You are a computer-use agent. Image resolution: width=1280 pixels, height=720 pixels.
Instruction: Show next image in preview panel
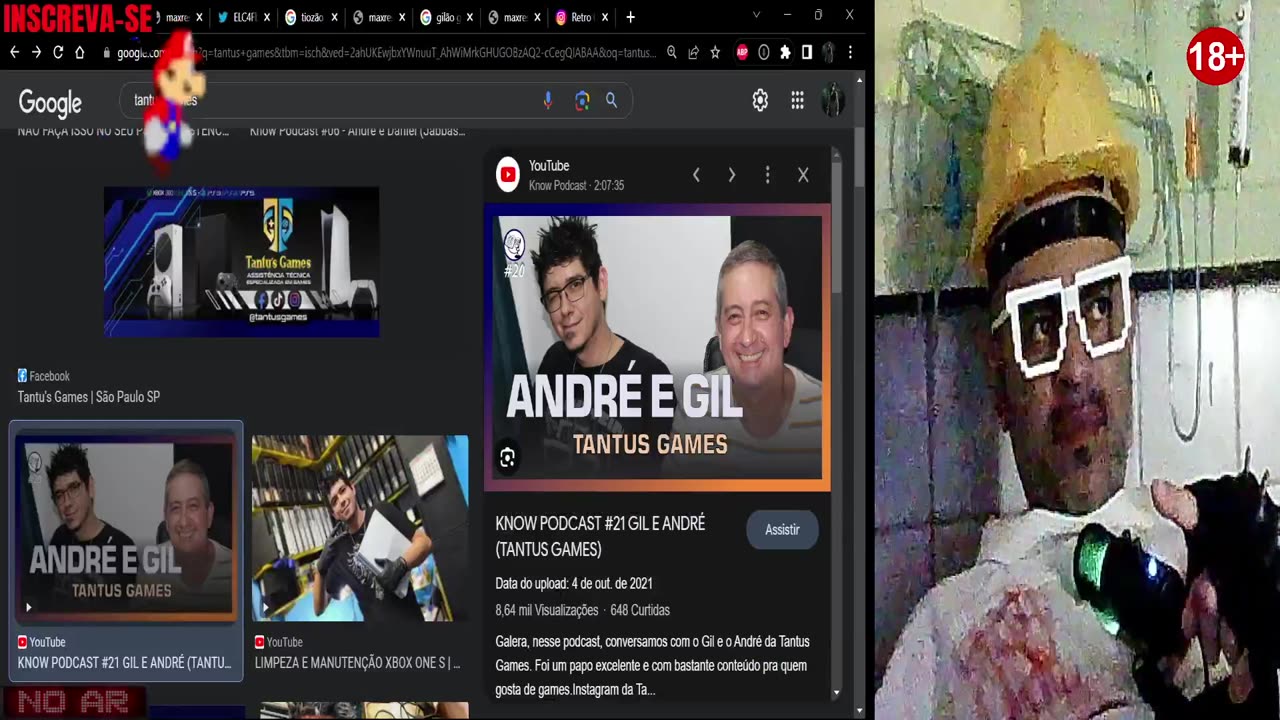coord(732,175)
